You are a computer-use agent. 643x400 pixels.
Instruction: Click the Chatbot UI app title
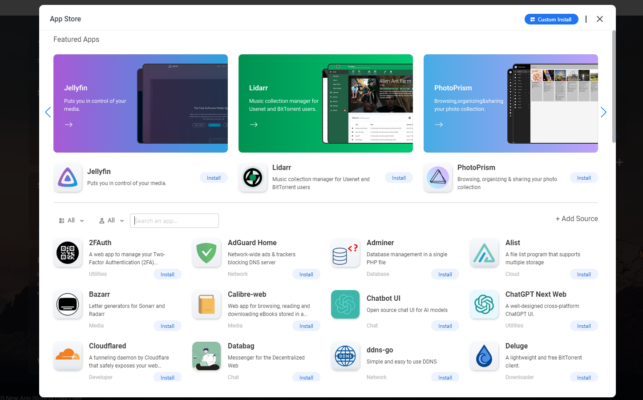click(x=383, y=298)
